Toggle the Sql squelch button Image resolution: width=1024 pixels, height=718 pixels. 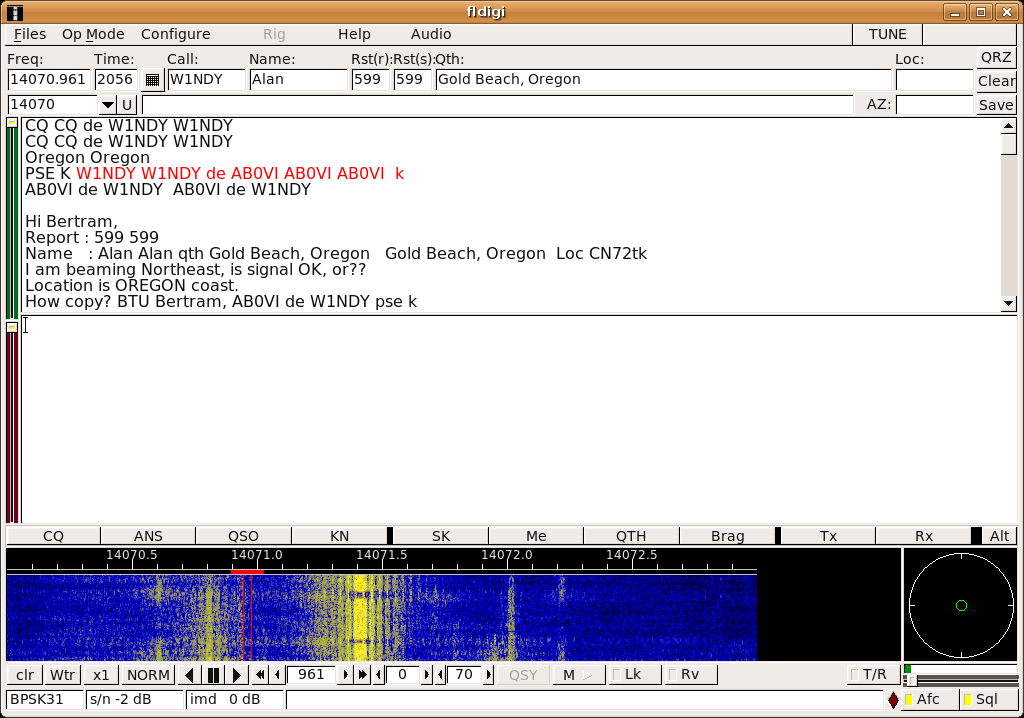(x=986, y=700)
